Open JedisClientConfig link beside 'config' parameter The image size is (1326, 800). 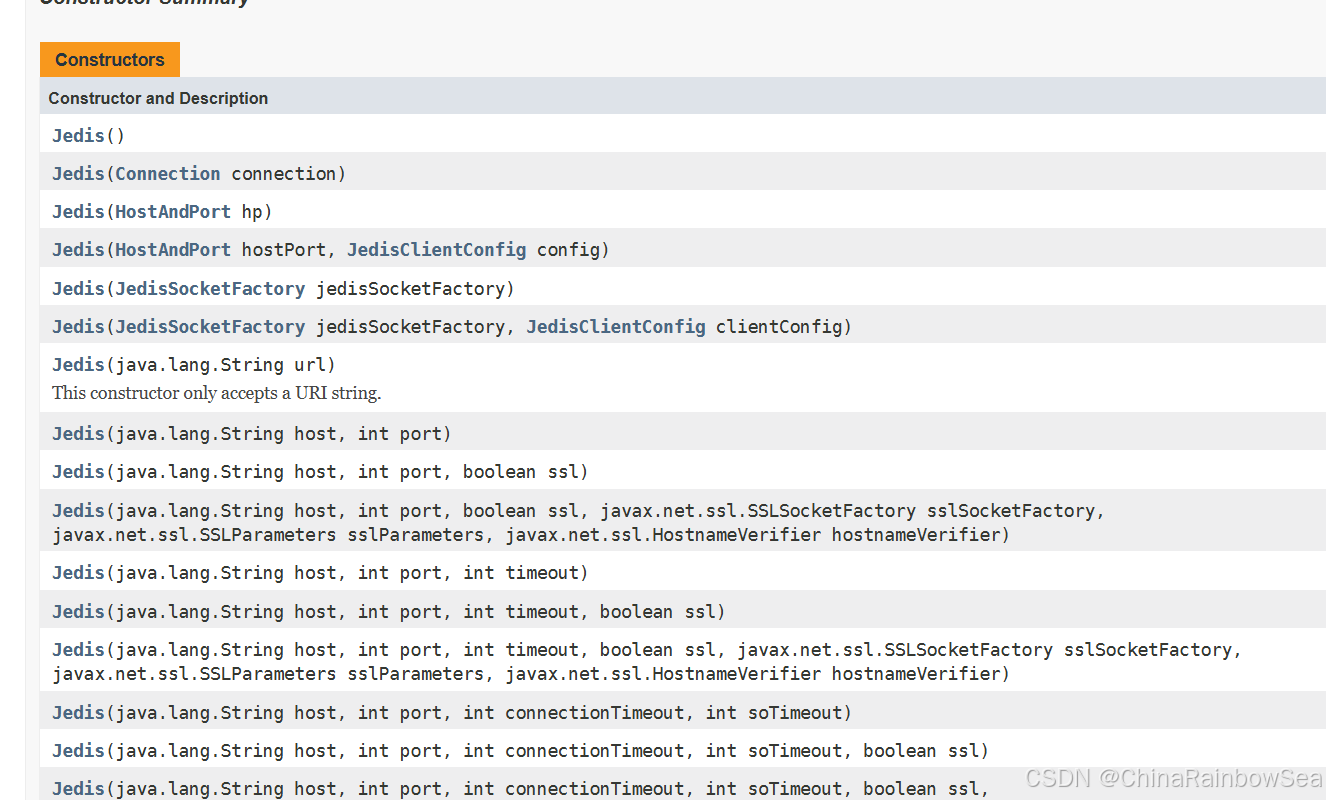tap(436, 250)
